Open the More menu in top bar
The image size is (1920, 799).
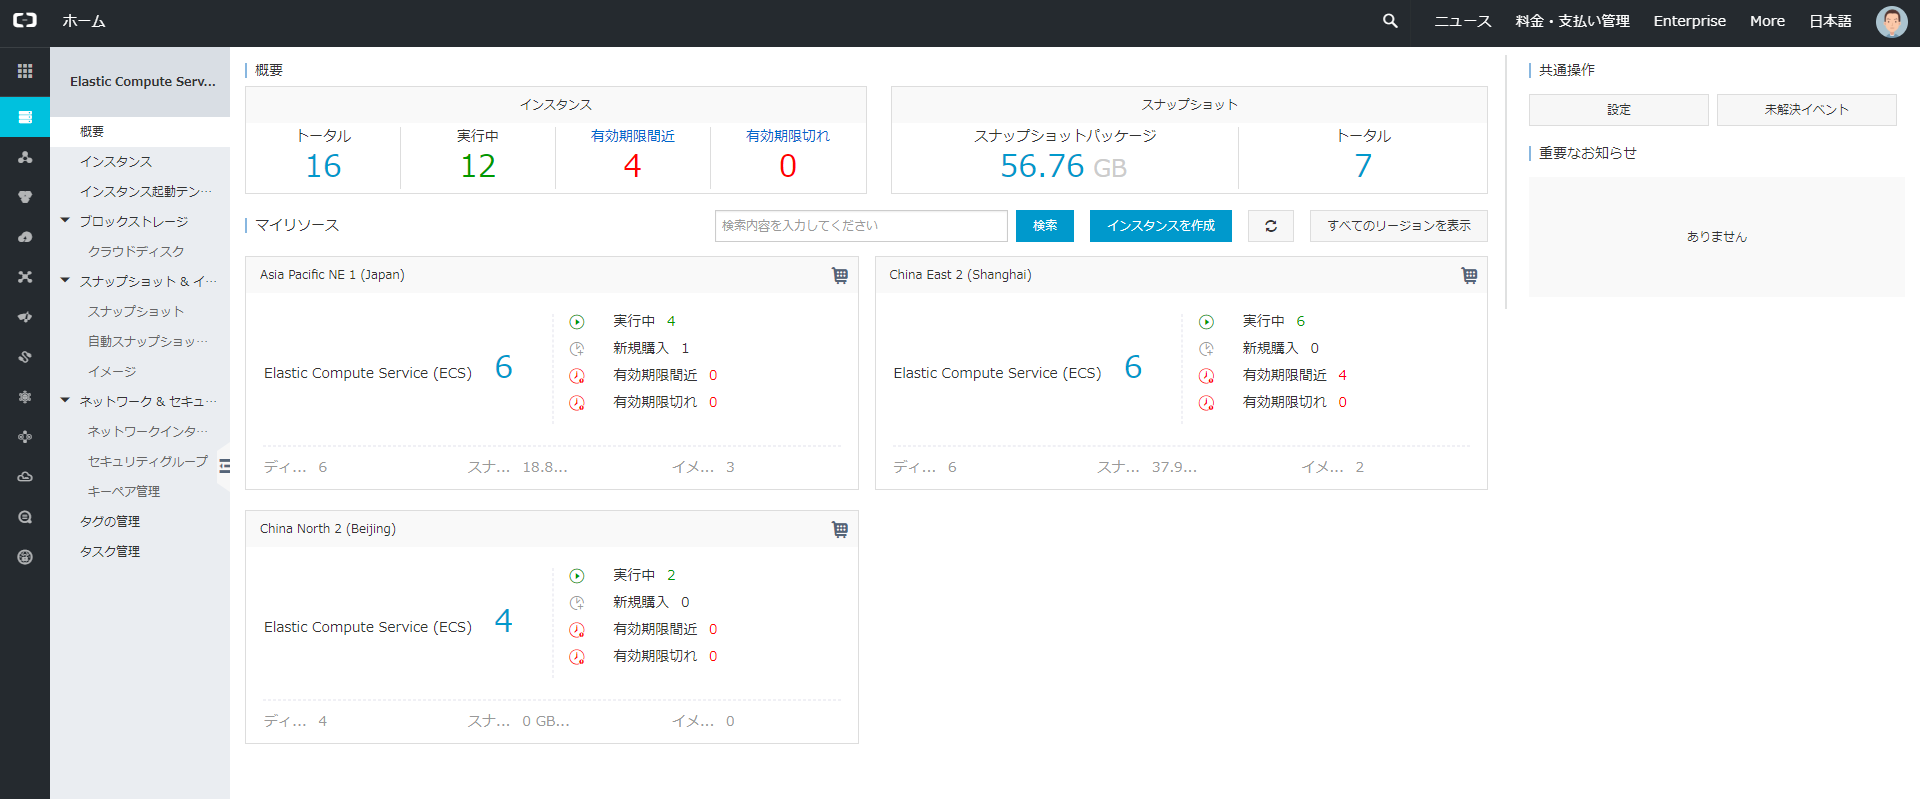tap(1767, 21)
